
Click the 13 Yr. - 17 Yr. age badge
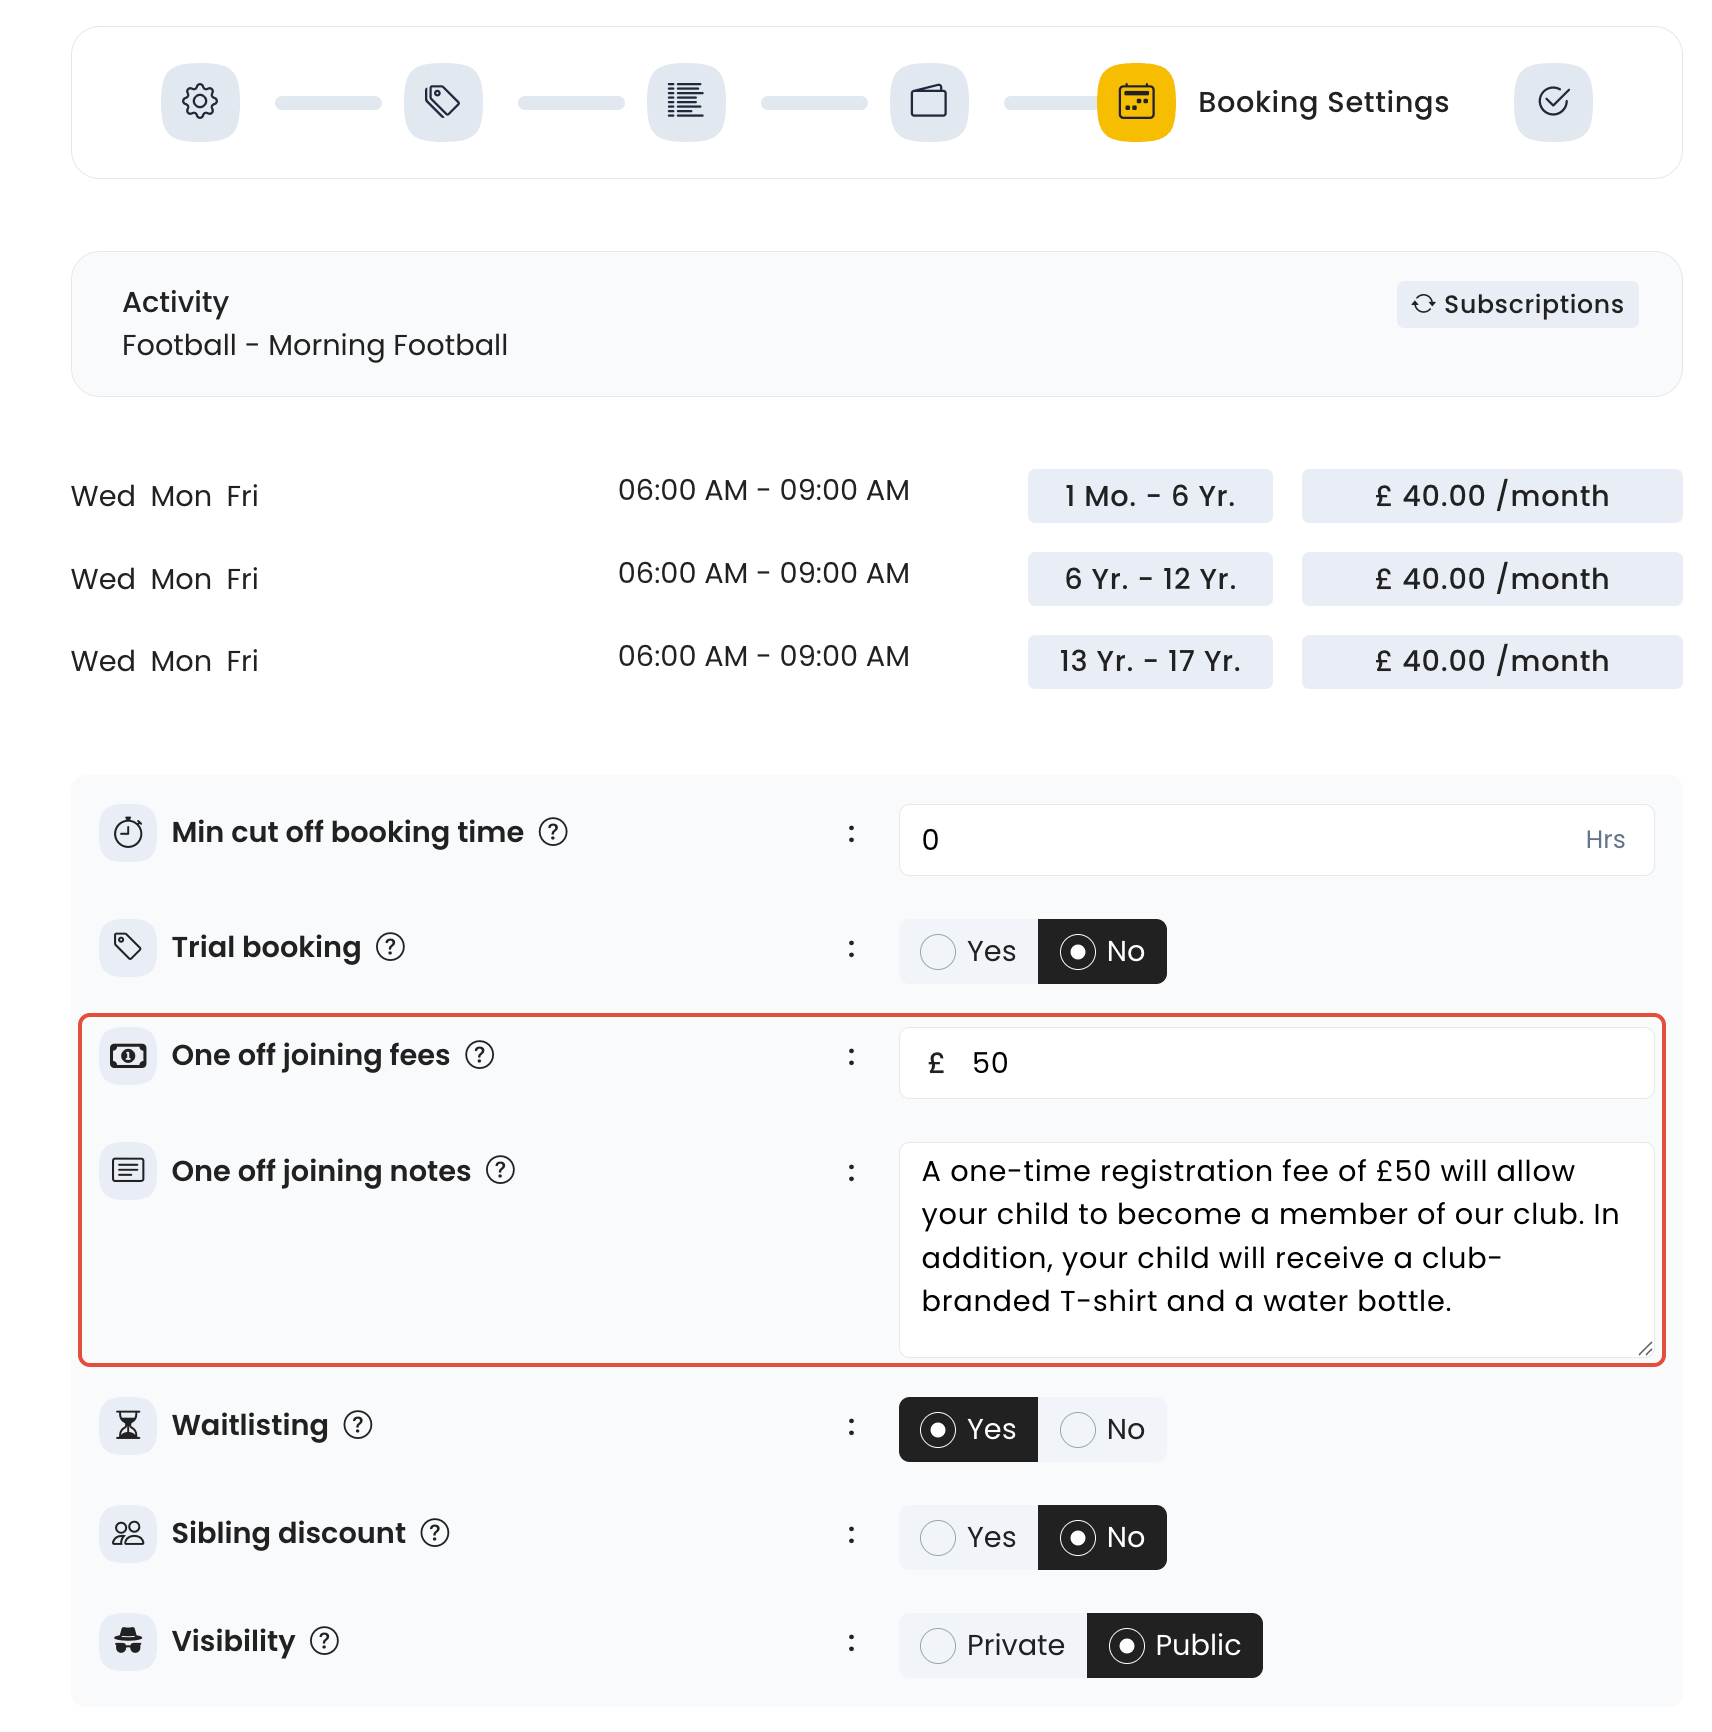tap(1150, 661)
